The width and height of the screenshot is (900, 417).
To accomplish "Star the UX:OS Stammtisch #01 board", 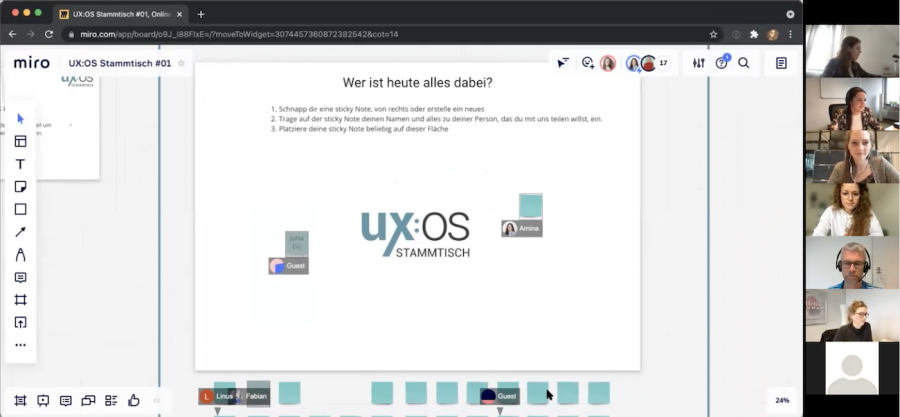I will 181,63.
